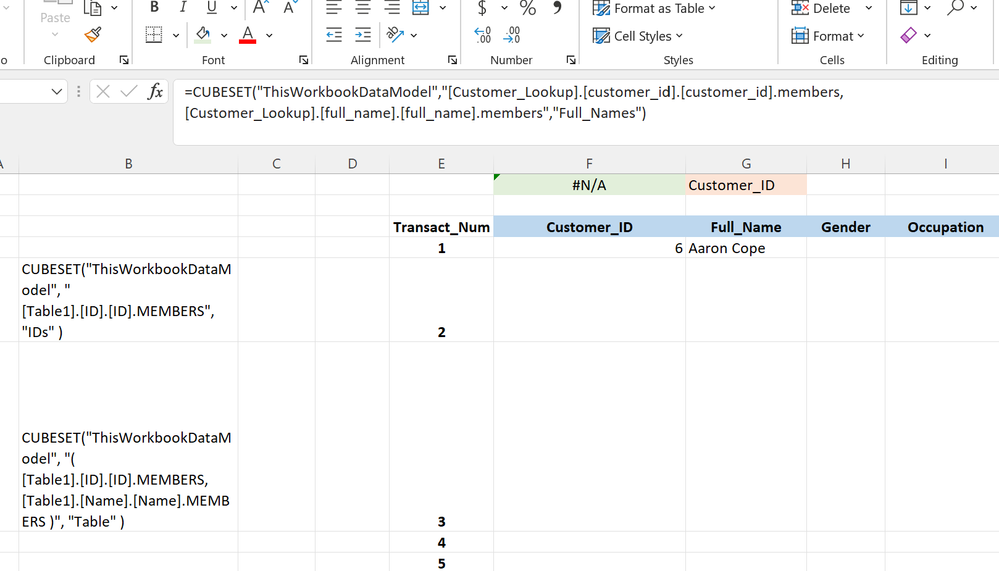This screenshot has height=571, width=999.
Task: Select the Full_Name header cell
Action: [746, 227]
